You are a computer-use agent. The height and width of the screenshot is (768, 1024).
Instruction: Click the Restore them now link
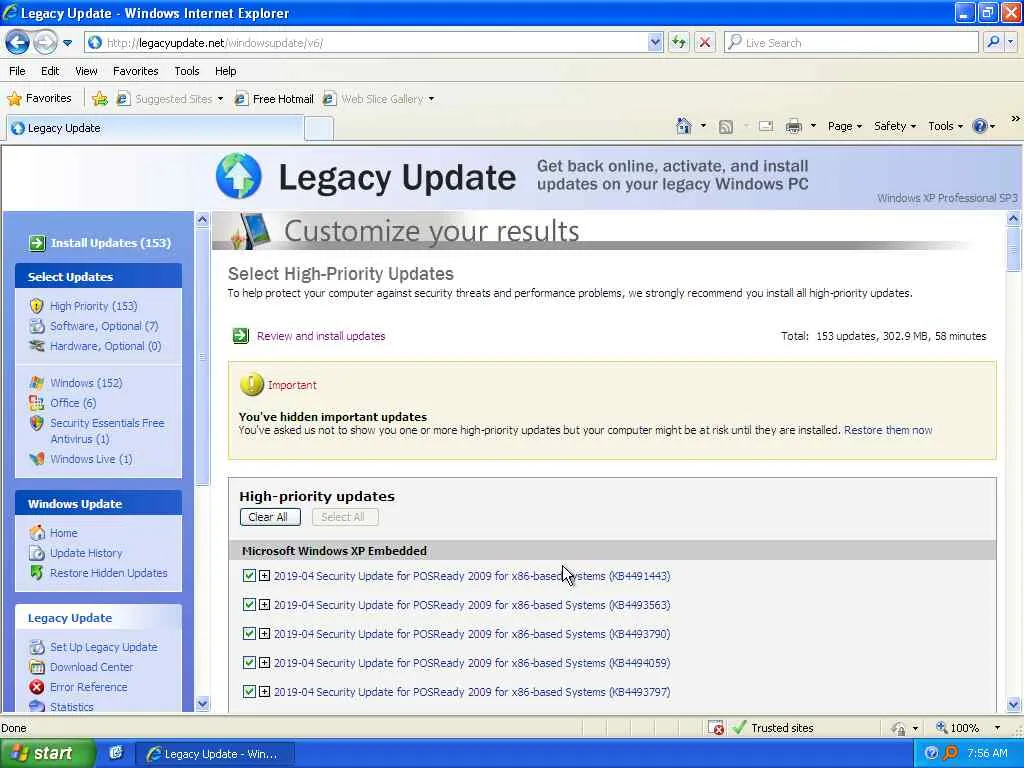[888, 430]
